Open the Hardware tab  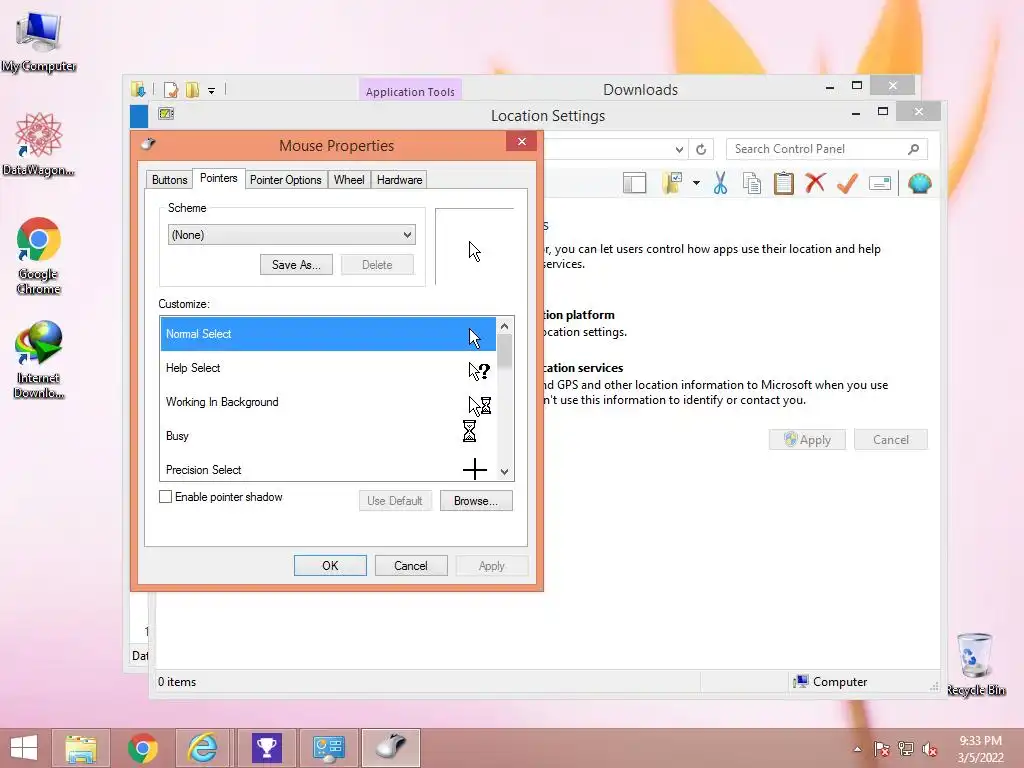pos(399,180)
